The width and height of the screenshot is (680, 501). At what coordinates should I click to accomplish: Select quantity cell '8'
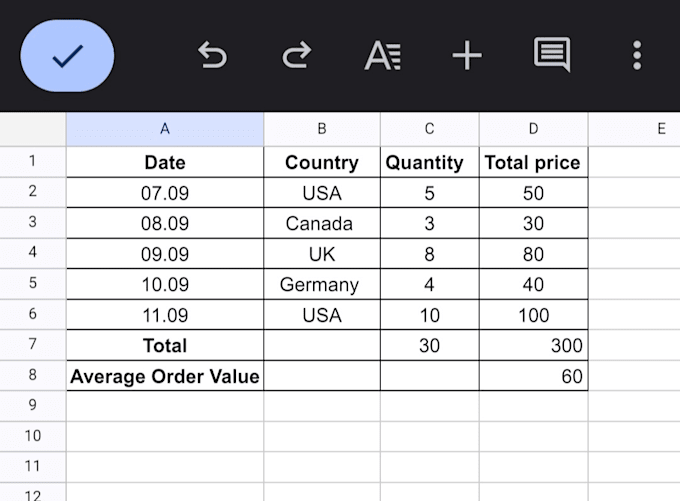point(429,253)
